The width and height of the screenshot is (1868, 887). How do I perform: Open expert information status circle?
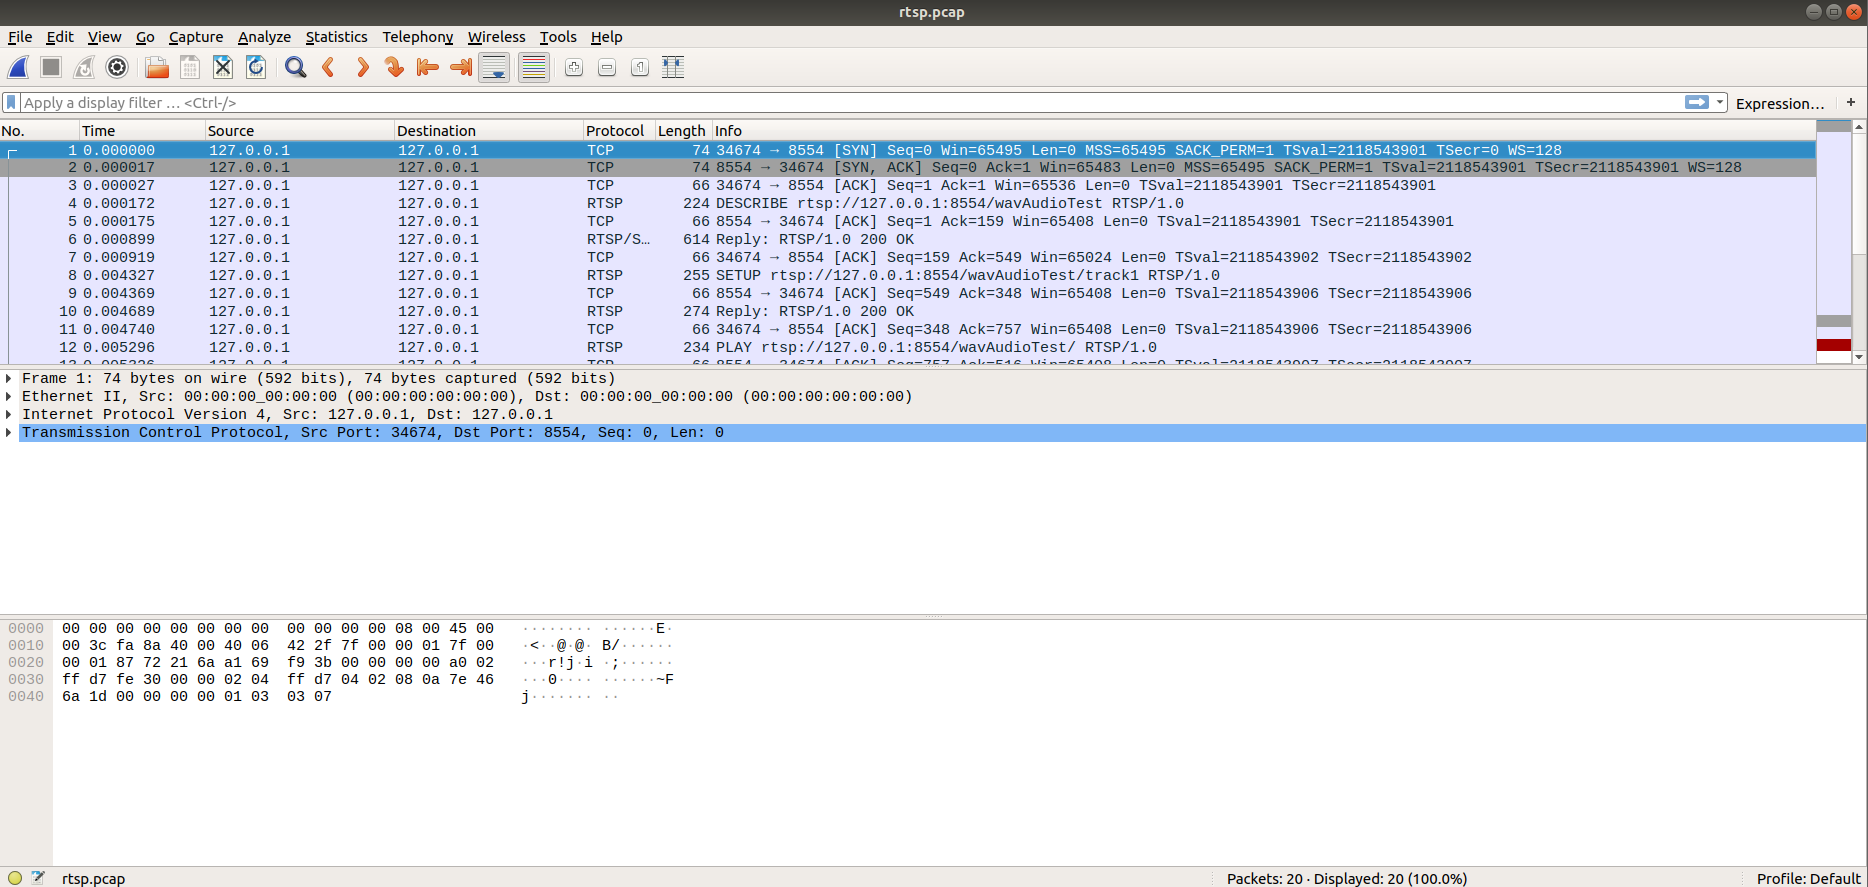click(15, 878)
